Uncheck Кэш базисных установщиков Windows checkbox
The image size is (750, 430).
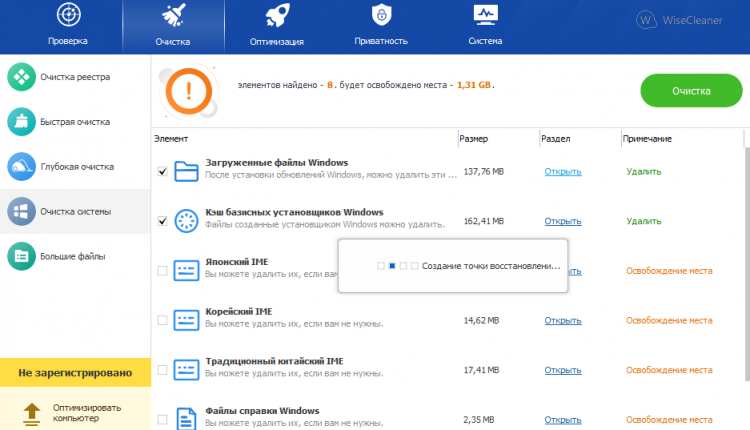click(x=163, y=221)
